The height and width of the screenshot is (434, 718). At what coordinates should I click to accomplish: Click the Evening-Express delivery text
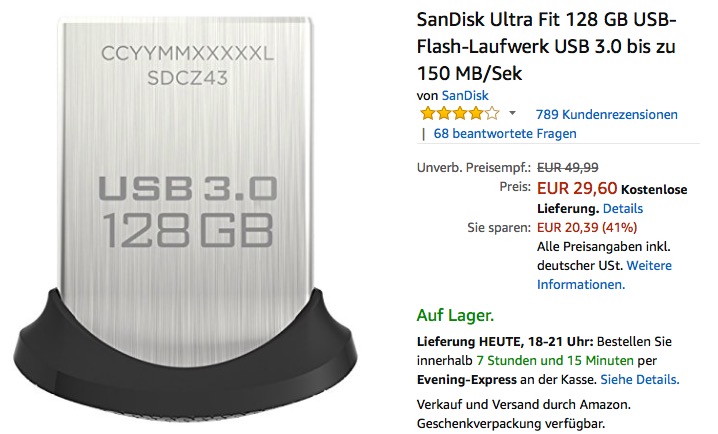point(467,380)
